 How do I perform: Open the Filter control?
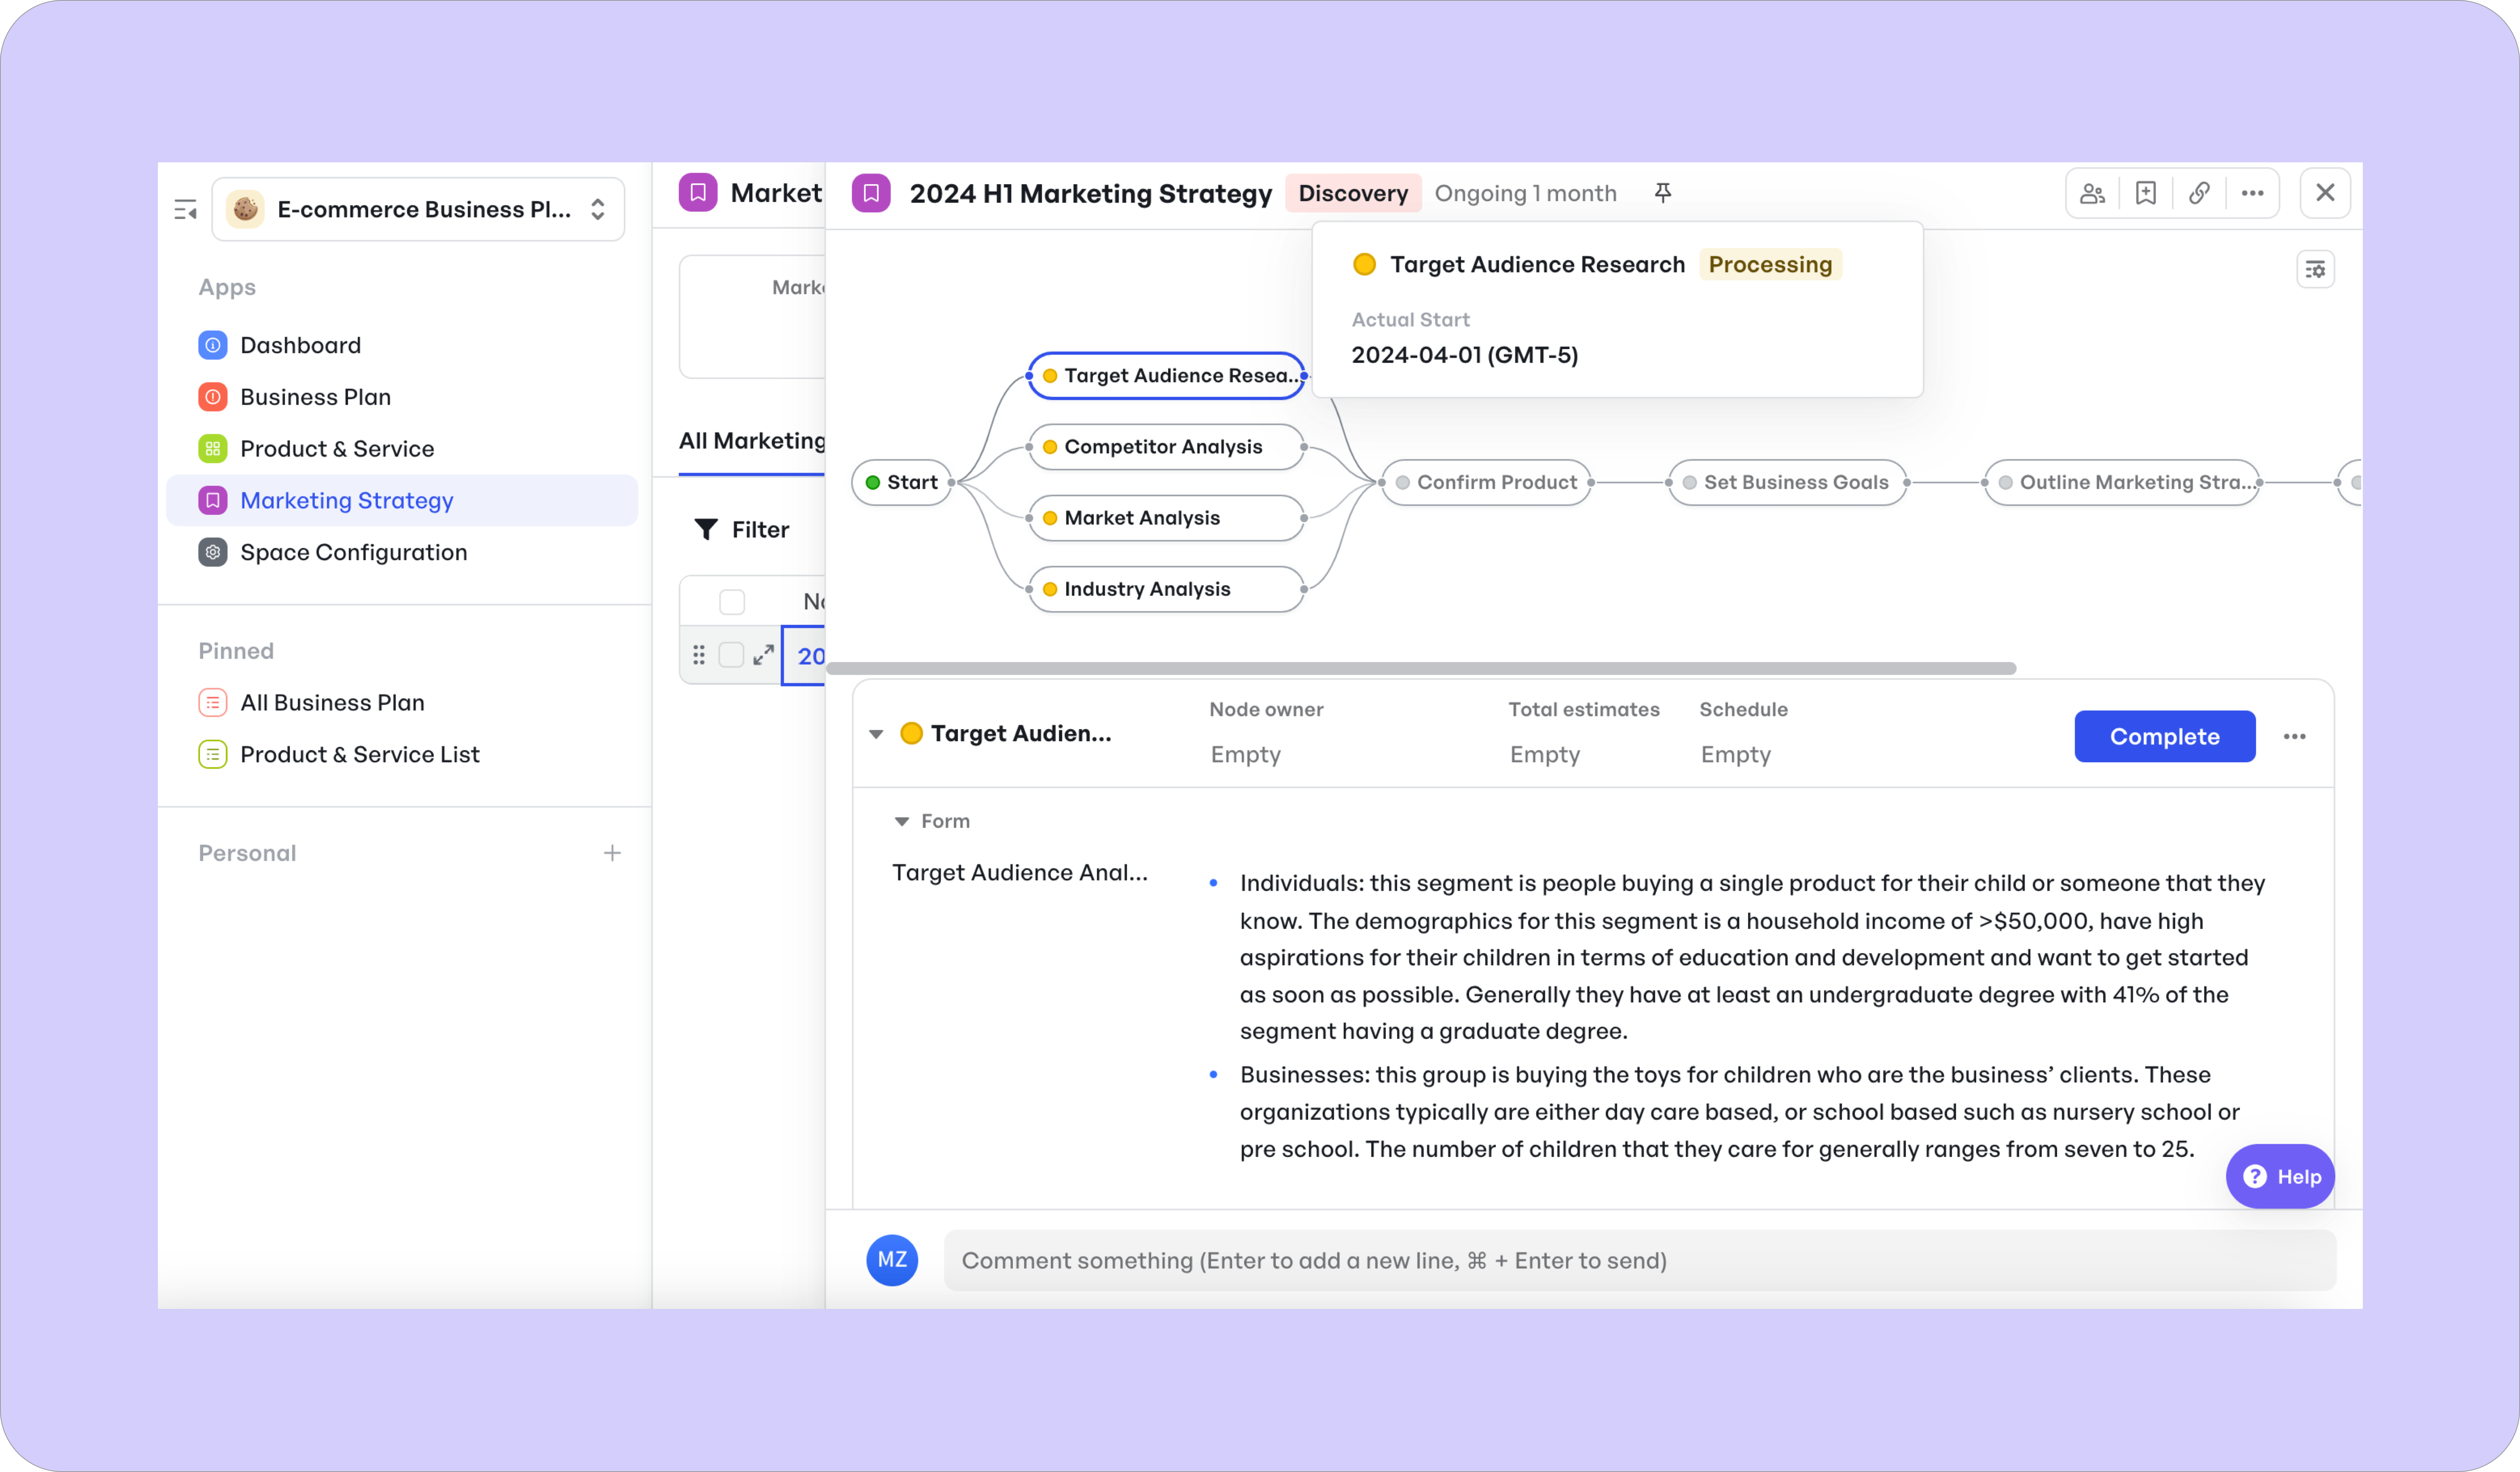[742, 530]
